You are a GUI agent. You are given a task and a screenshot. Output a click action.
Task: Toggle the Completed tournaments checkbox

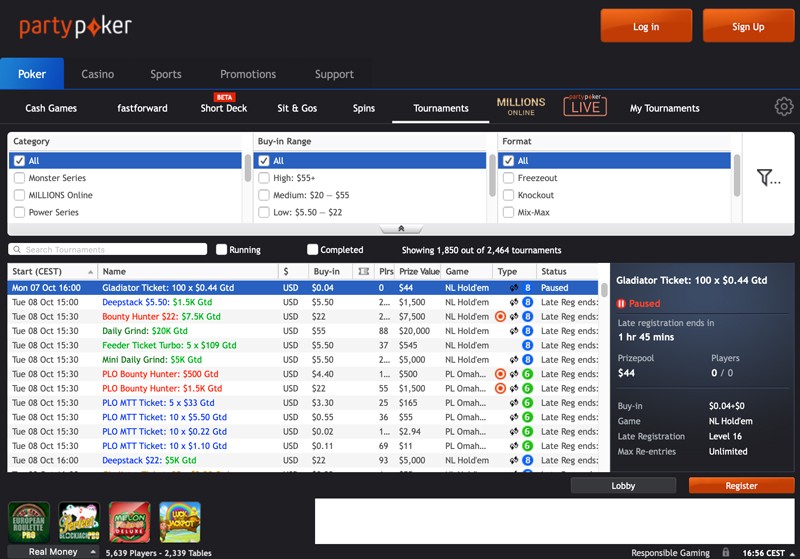tap(313, 249)
